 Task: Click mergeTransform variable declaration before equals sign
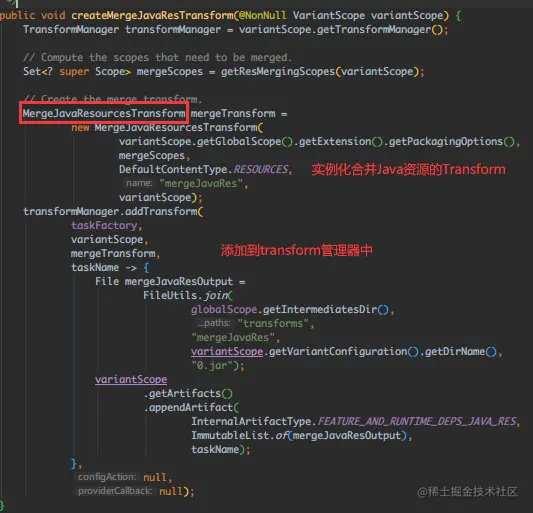[233, 114]
